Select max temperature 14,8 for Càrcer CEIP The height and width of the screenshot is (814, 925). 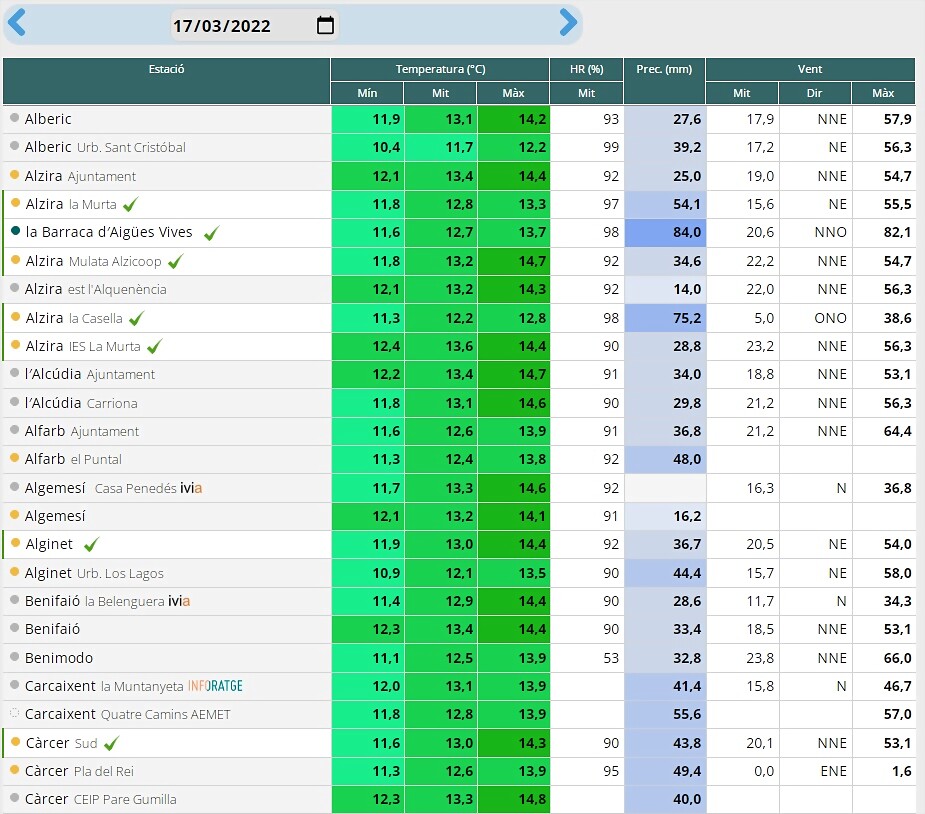513,799
